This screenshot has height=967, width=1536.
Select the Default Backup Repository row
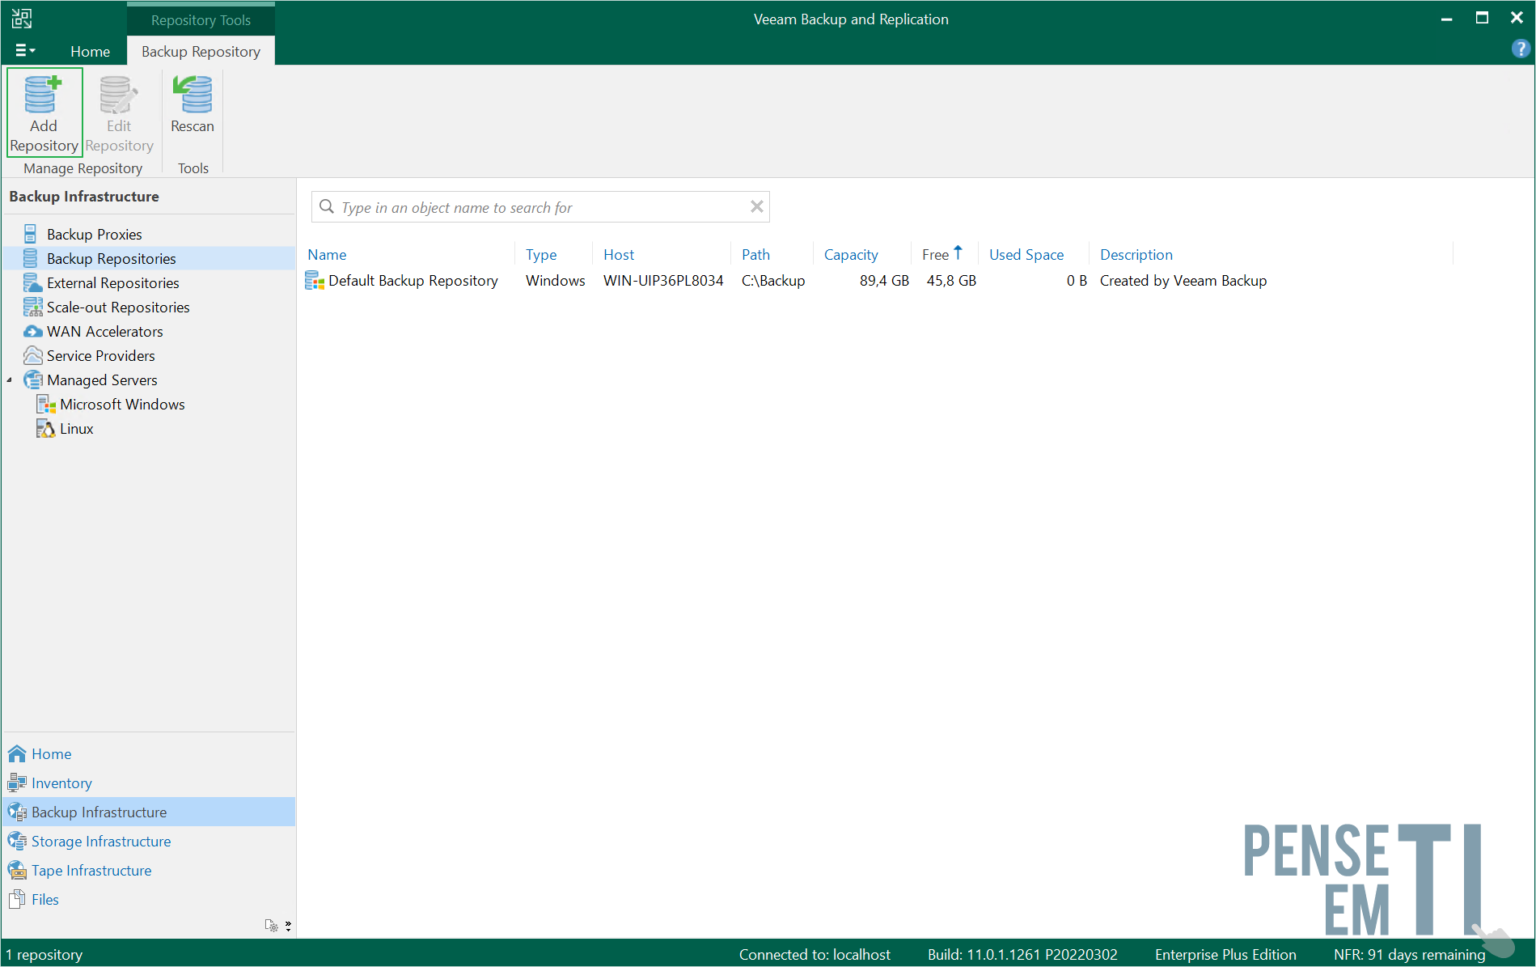pos(413,281)
